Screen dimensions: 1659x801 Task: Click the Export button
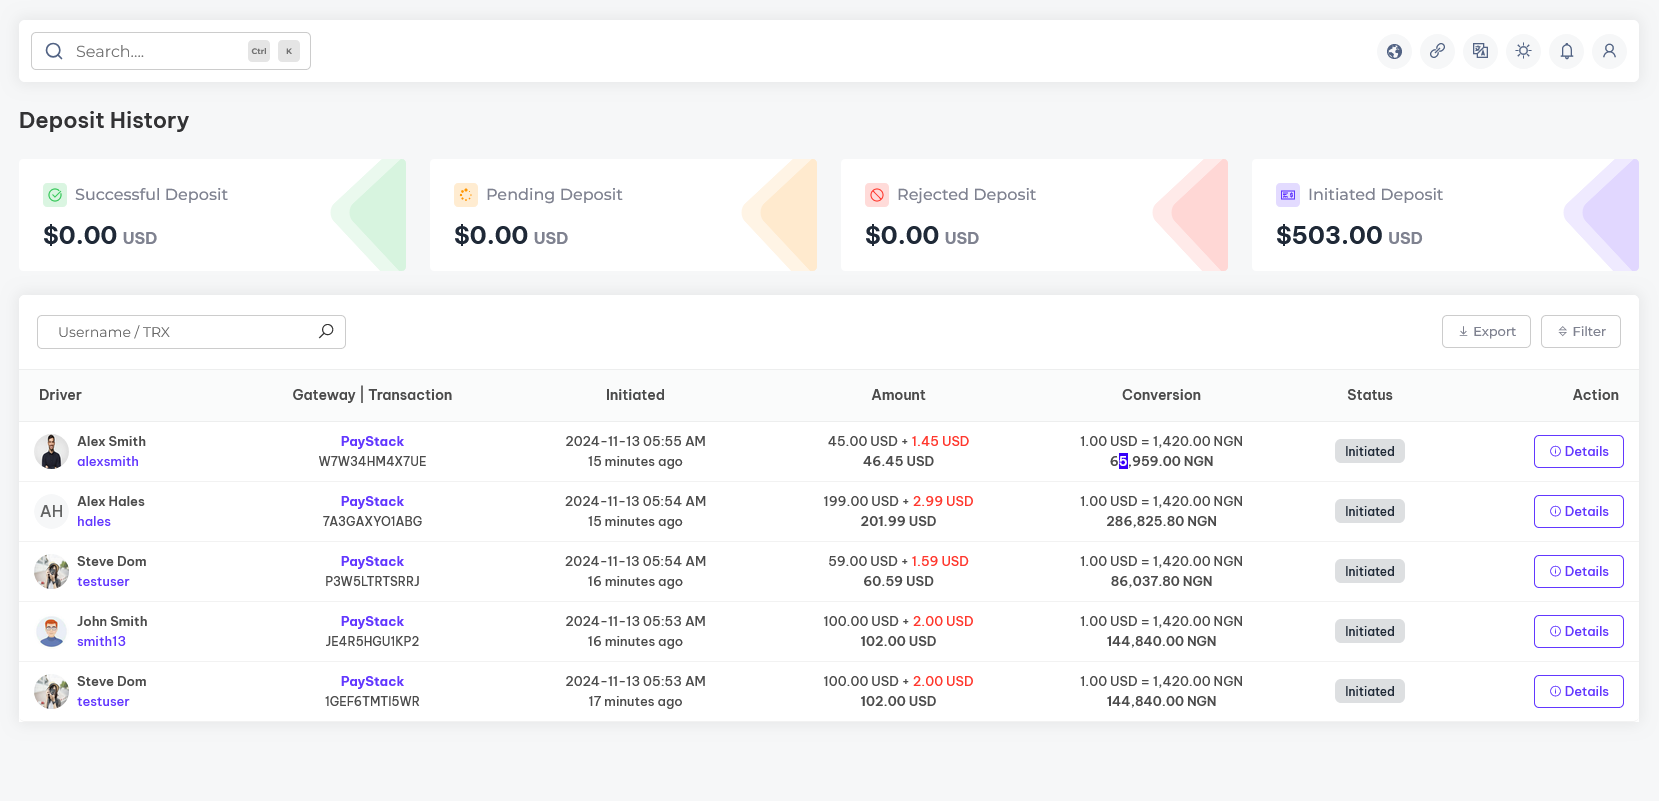pos(1485,332)
